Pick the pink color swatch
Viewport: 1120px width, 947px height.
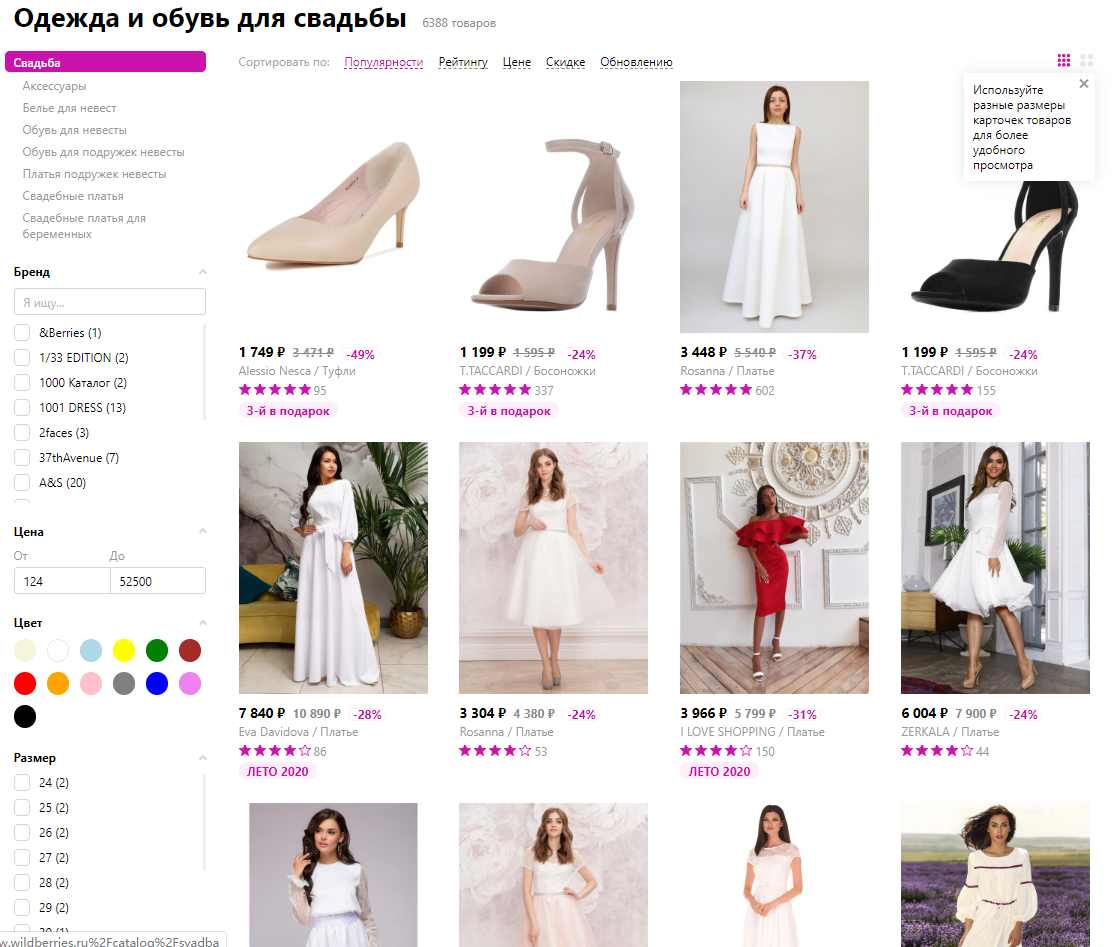tap(91, 683)
